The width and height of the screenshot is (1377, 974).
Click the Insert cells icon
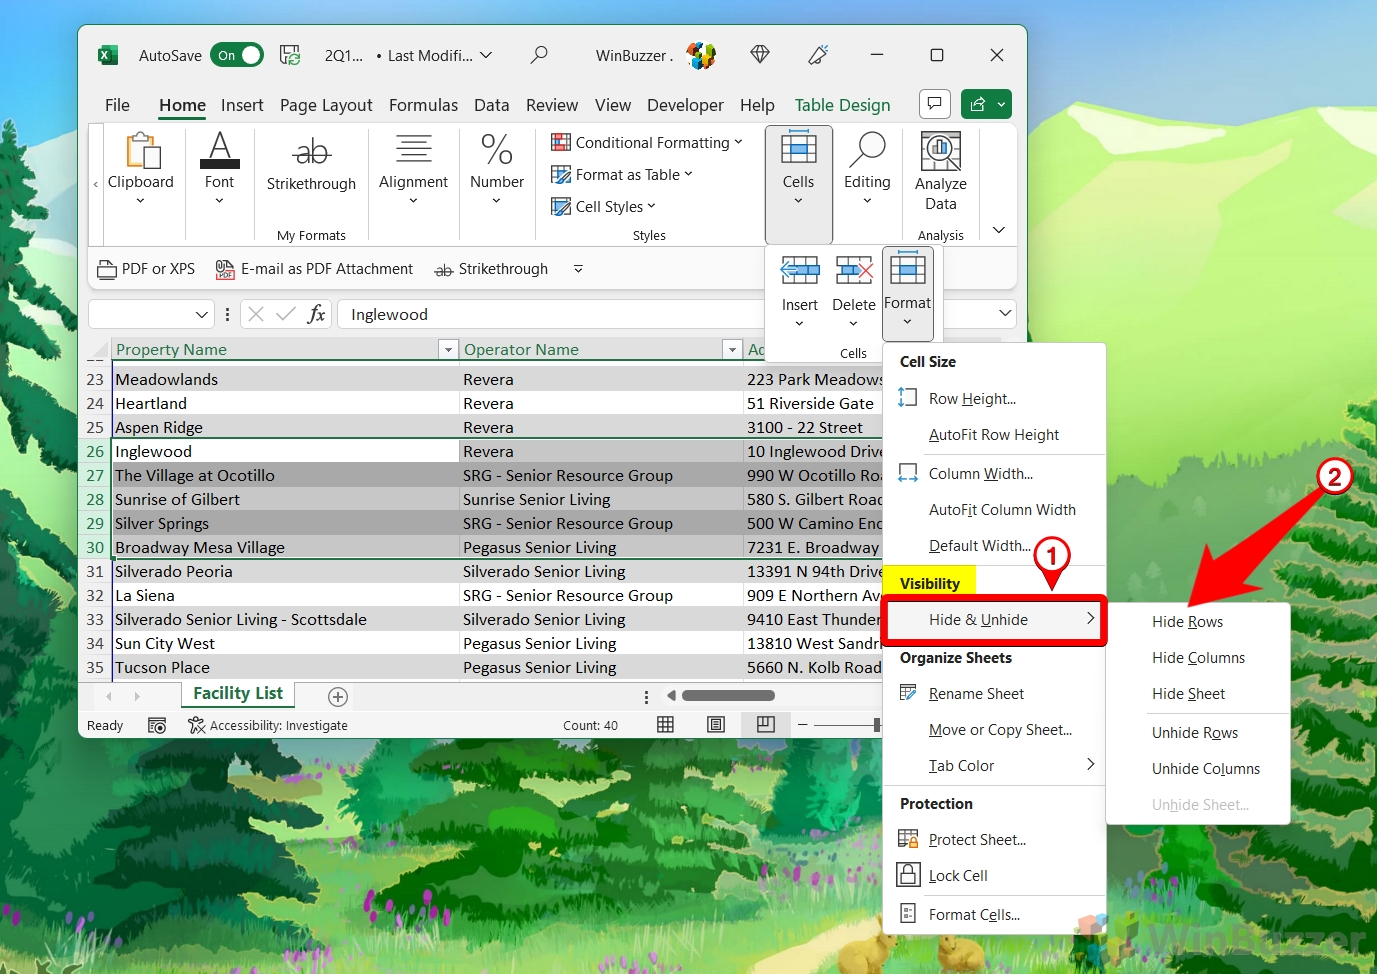coord(799,271)
